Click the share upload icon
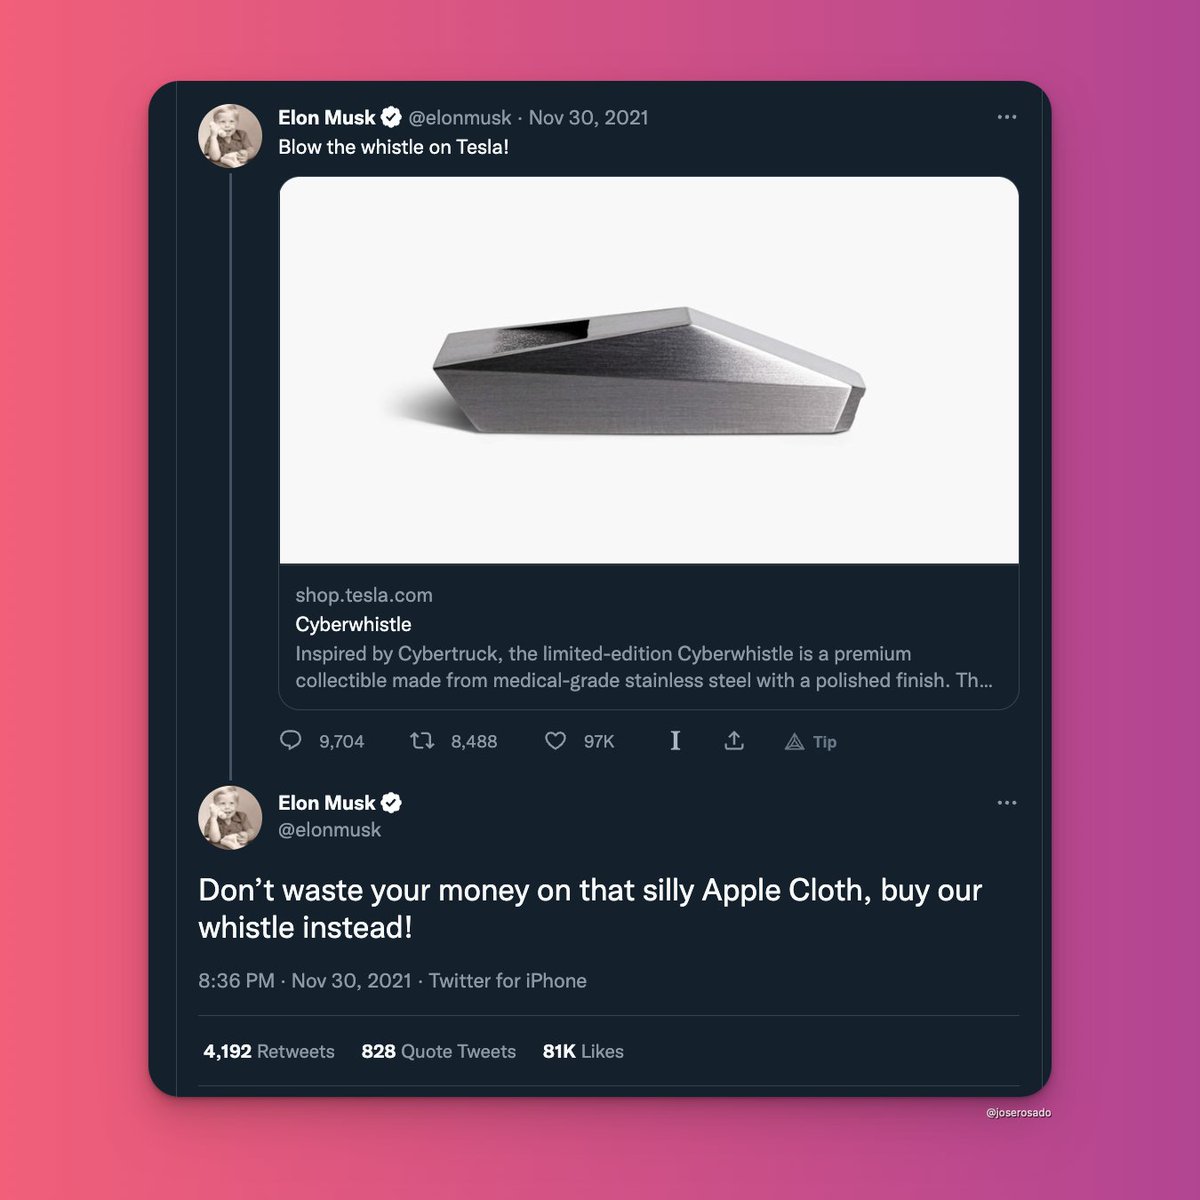This screenshot has width=1200, height=1200. (734, 741)
